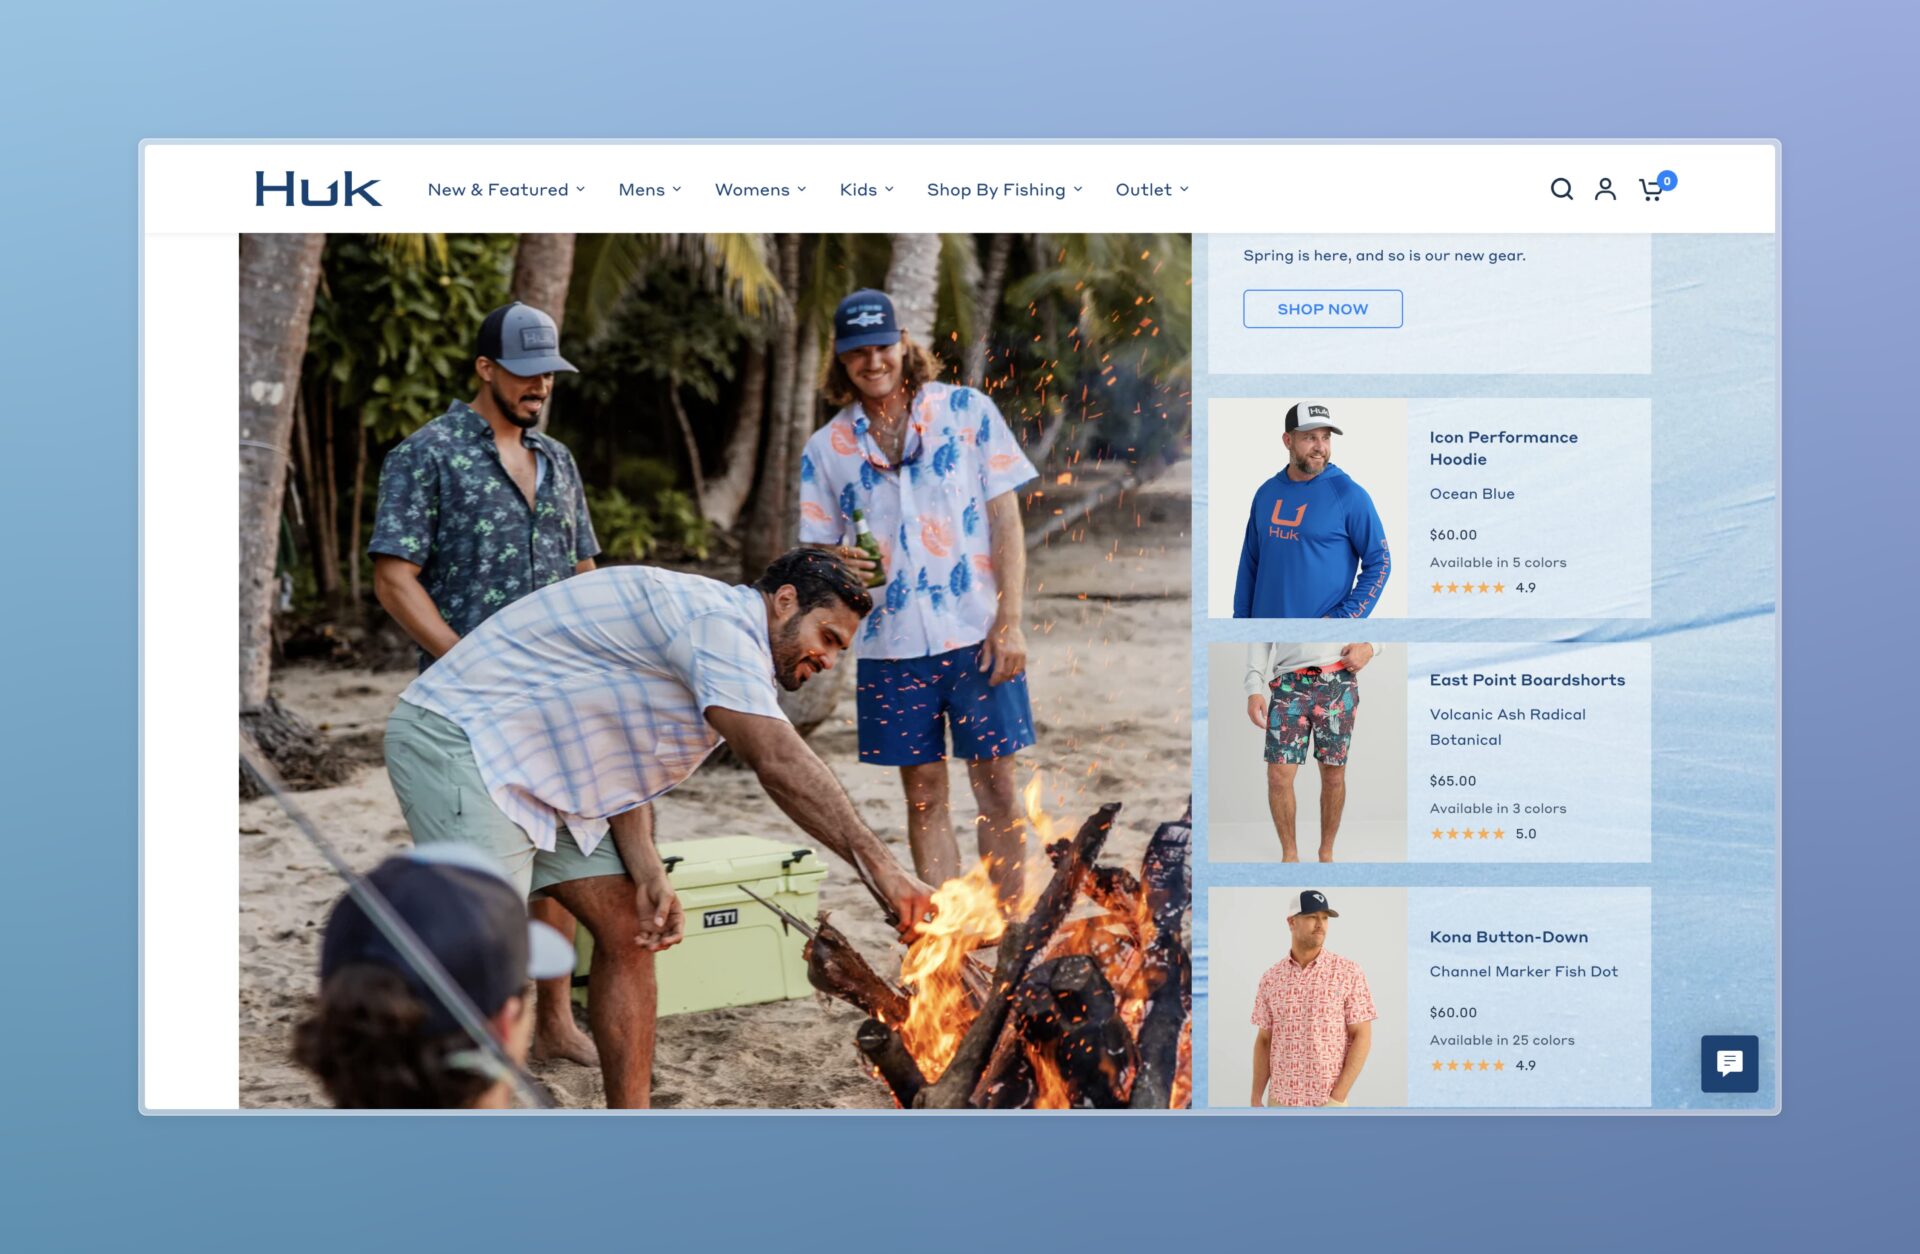Click the user account icon
Image resolution: width=1920 pixels, height=1254 pixels.
pyautogui.click(x=1605, y=189)
